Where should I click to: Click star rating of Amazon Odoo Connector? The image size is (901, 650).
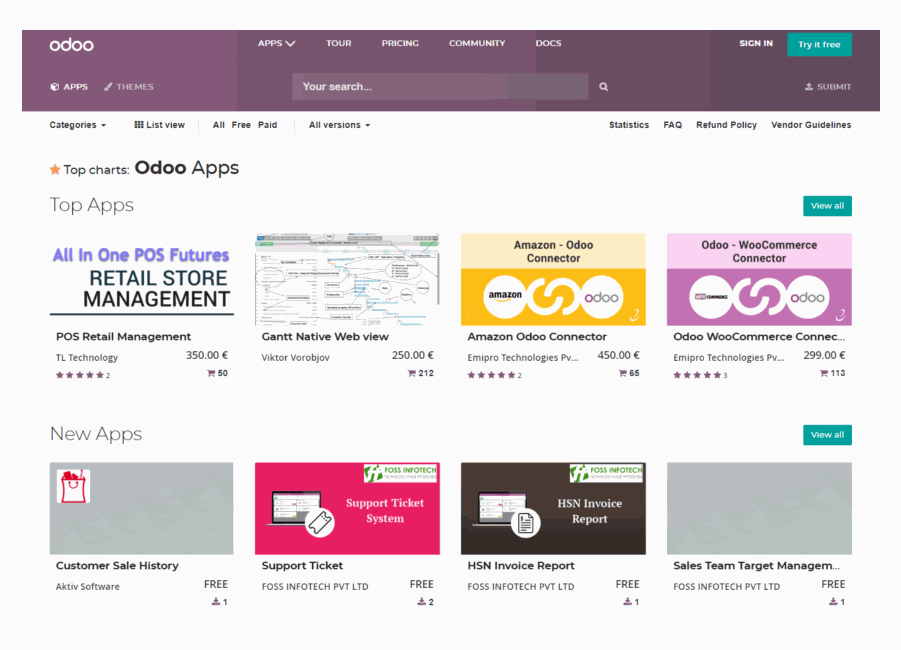tap(491, 375)
